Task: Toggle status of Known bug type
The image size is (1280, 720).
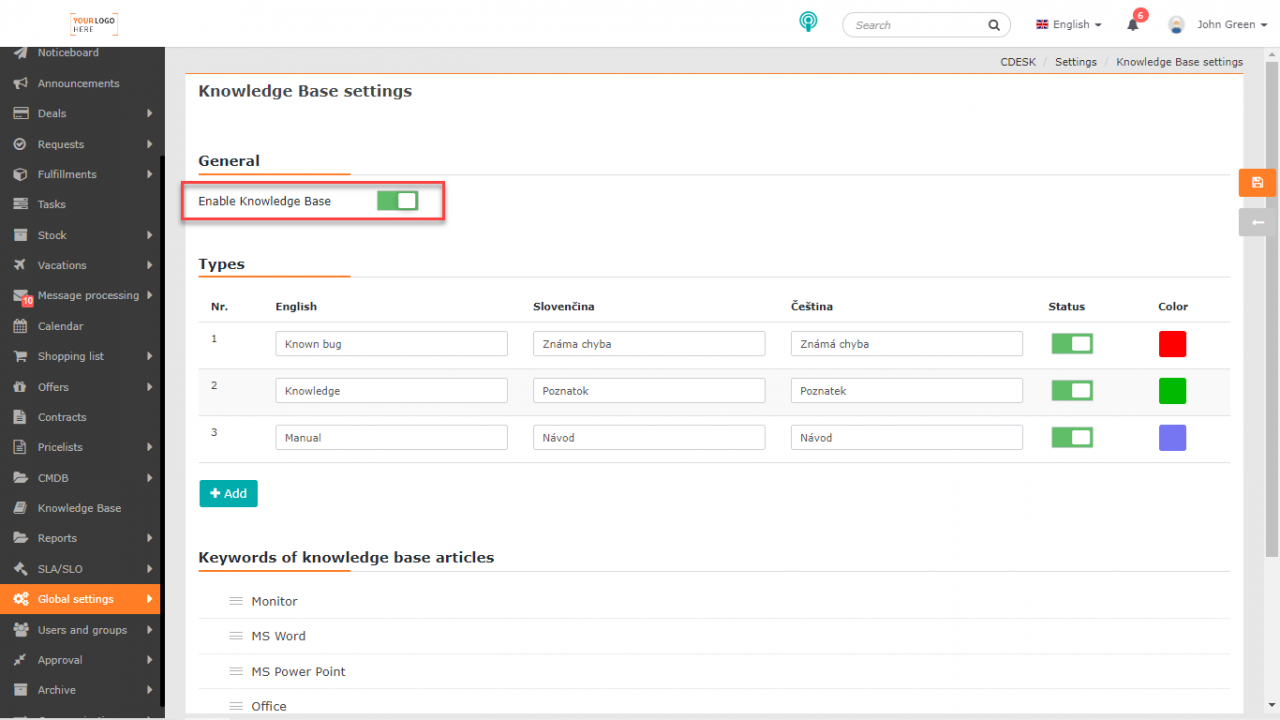Action: (x=1072, y=344)
